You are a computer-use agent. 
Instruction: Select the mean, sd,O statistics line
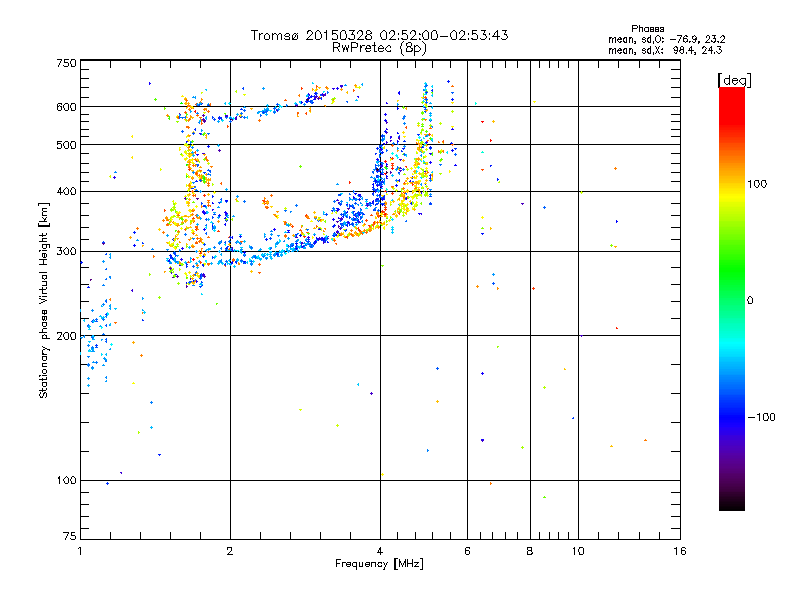(x=665, y=39)
